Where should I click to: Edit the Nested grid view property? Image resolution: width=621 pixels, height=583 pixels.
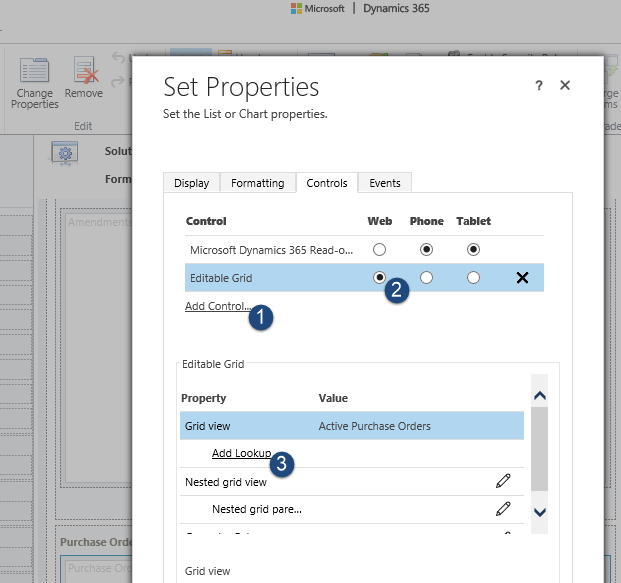pos(503,481)
